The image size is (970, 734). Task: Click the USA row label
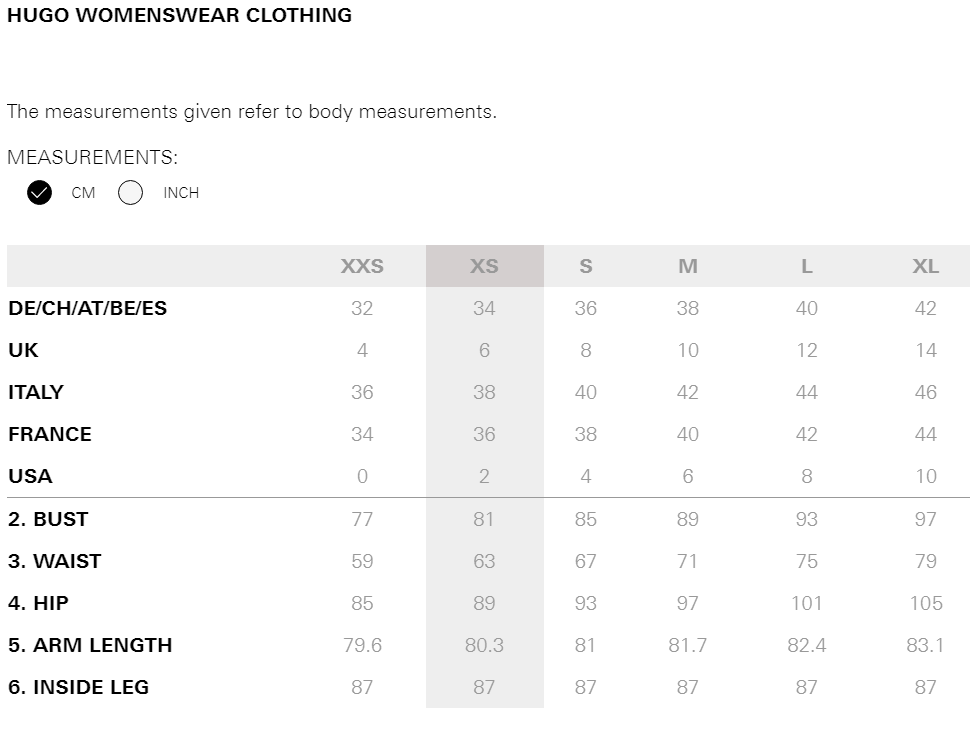coord(30,476)
